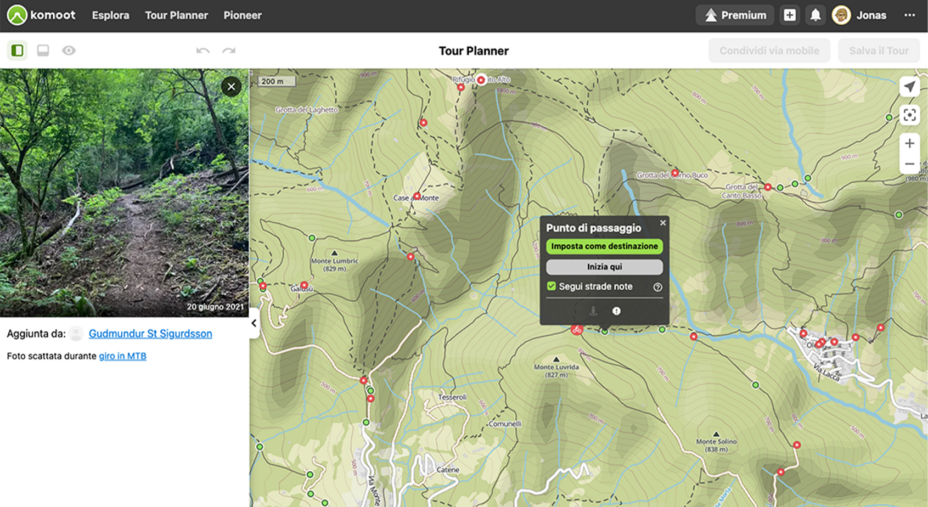Click the komoot logo

coord(41,15)
